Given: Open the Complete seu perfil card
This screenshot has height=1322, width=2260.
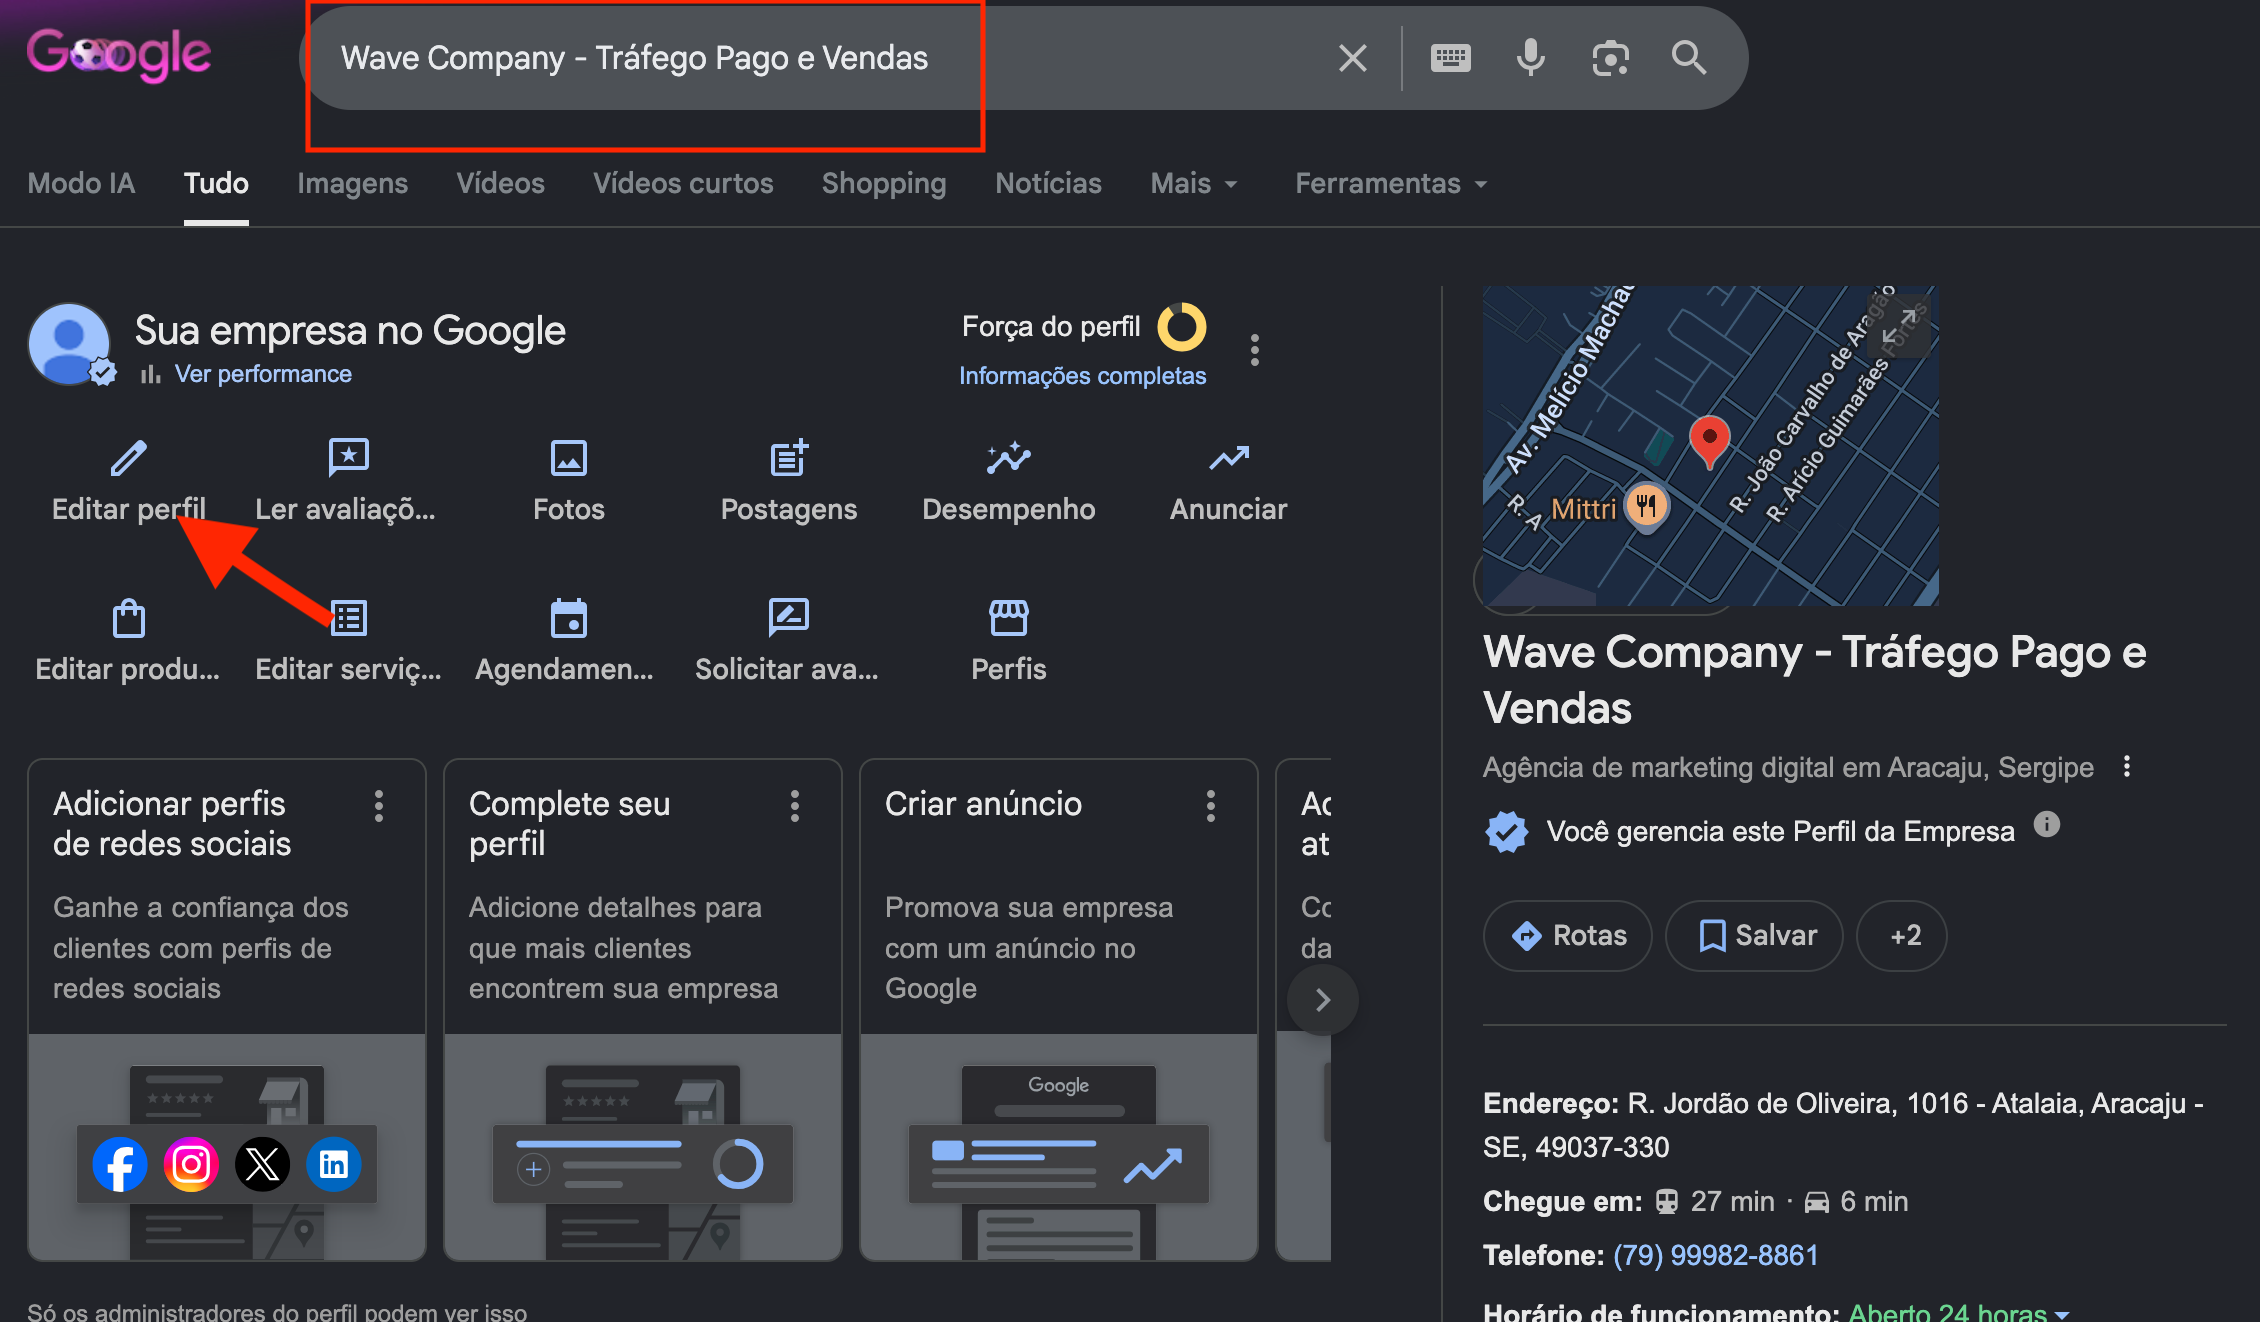Looking at the screenshot, I should (x=643, y=1010).
